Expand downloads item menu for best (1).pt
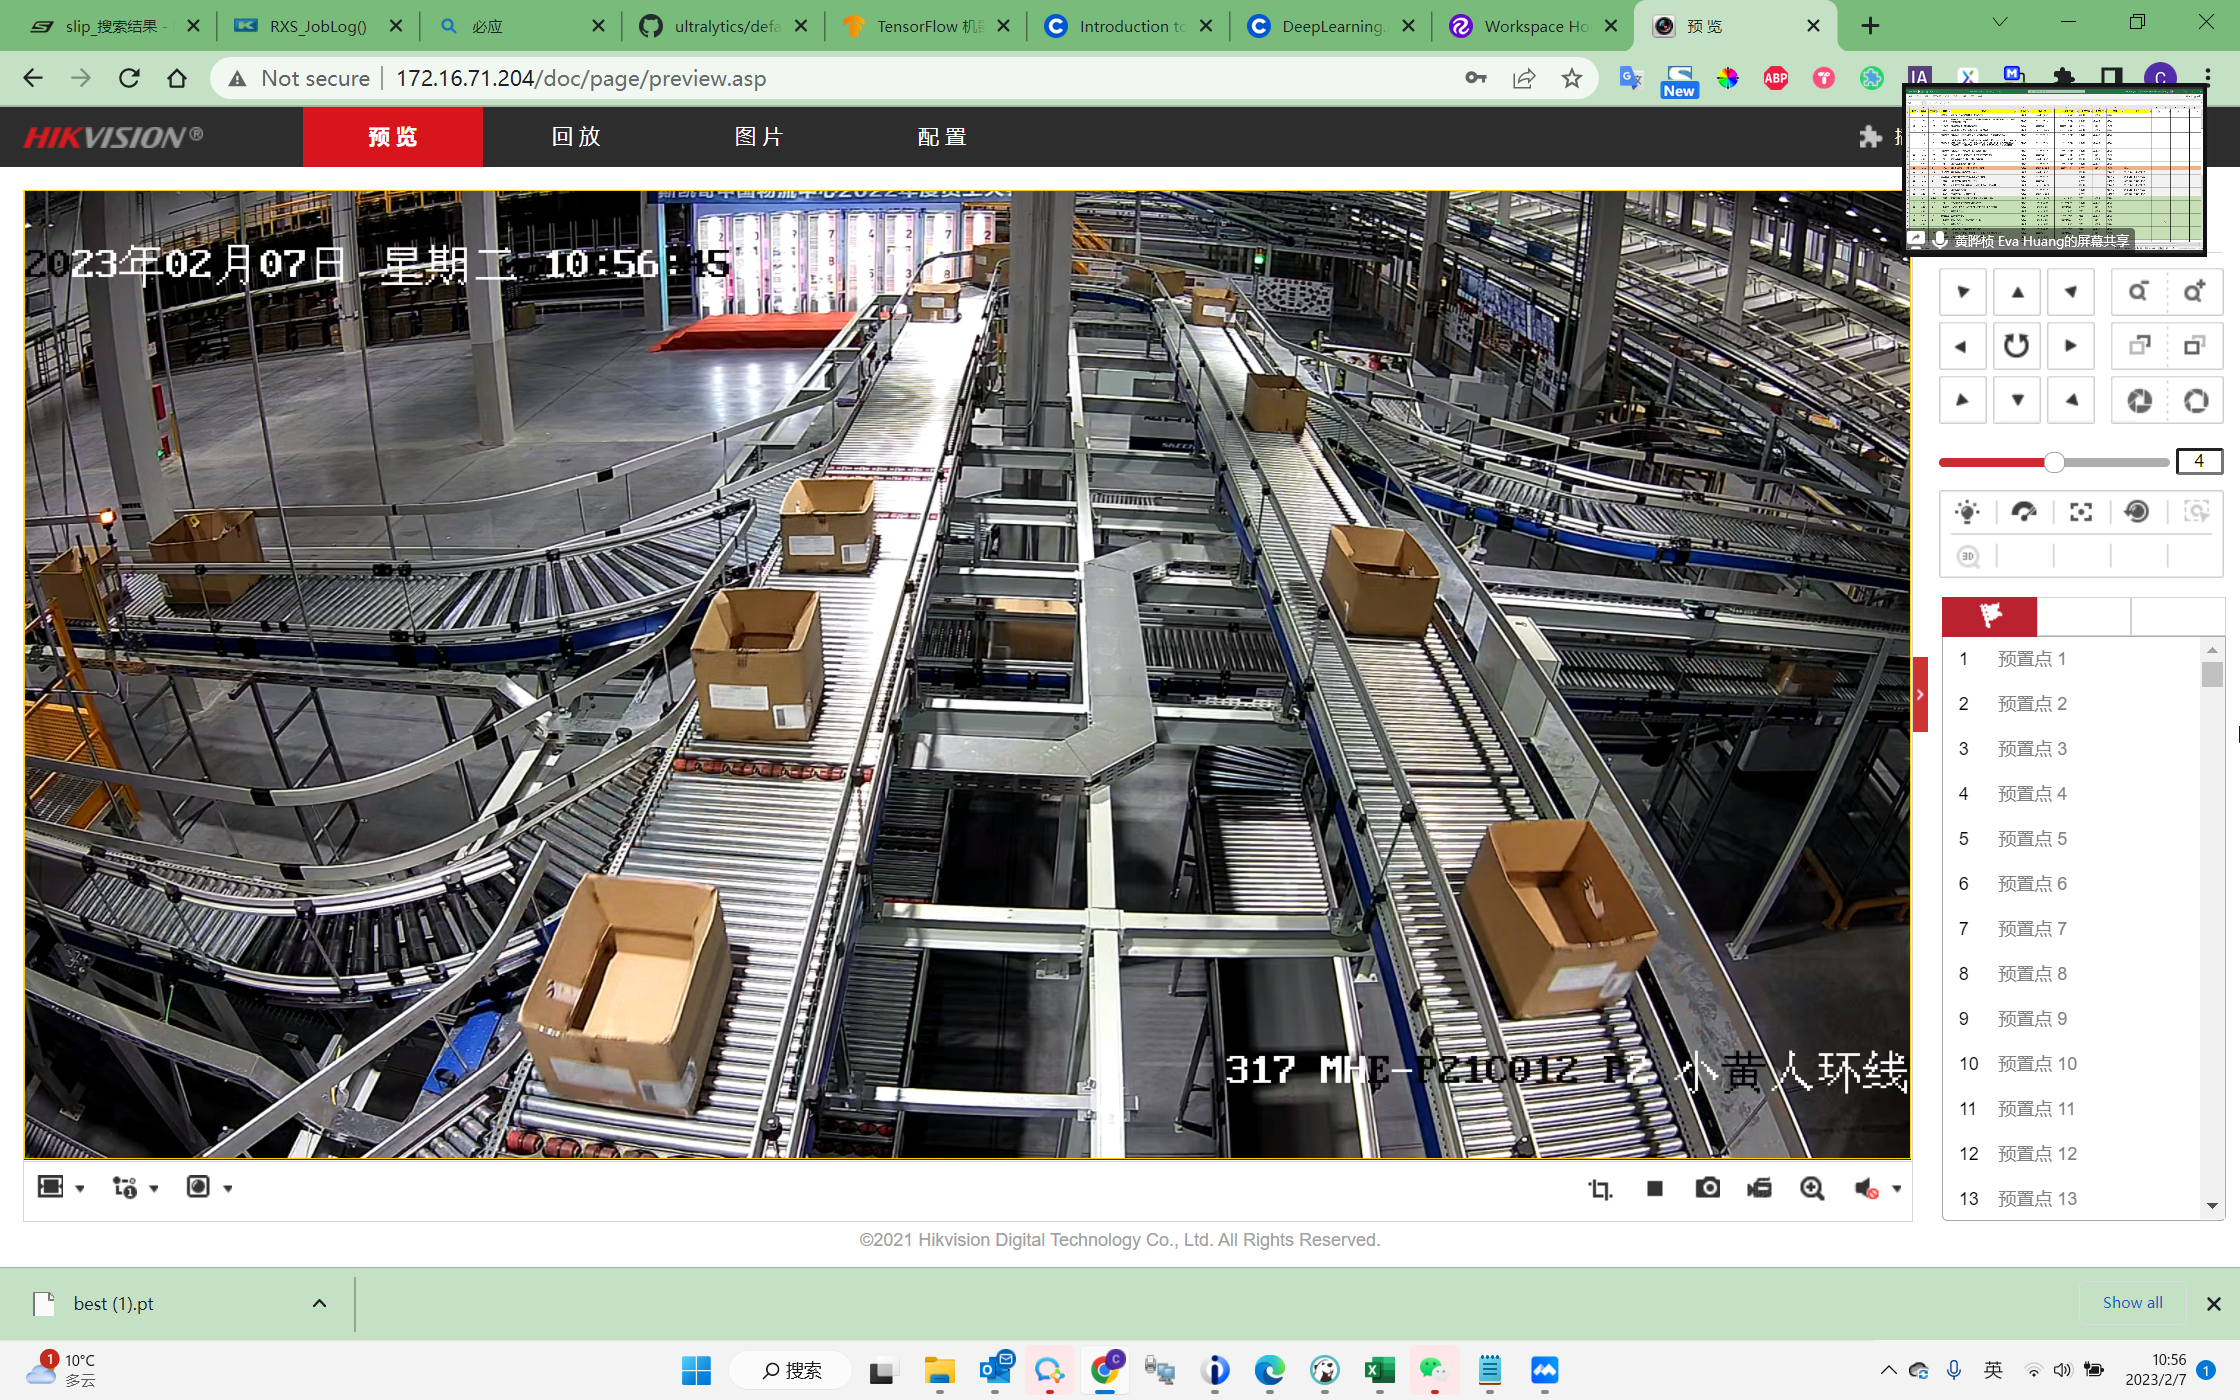Image resolution: width=2240 pixels, height=1400 pixels. pos(319,1303)
